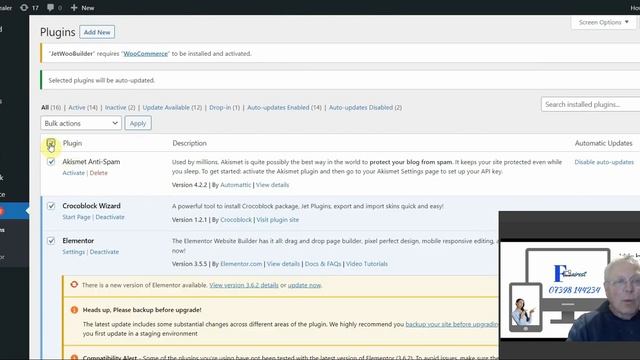The width and height of the screenshot is (640, 360).
Task: Open Elementor Video Tutorials link
Action: [x=367, y=264]
